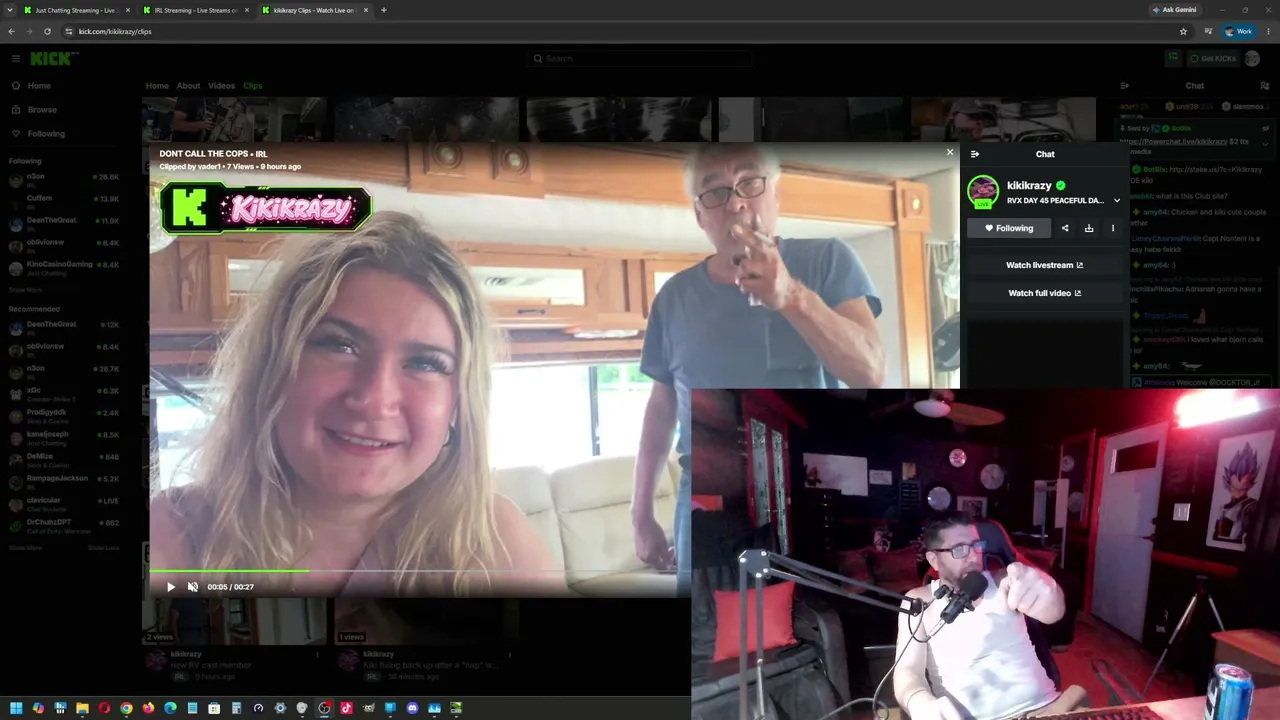Open the channel Home tab

[x=157, y=86]
